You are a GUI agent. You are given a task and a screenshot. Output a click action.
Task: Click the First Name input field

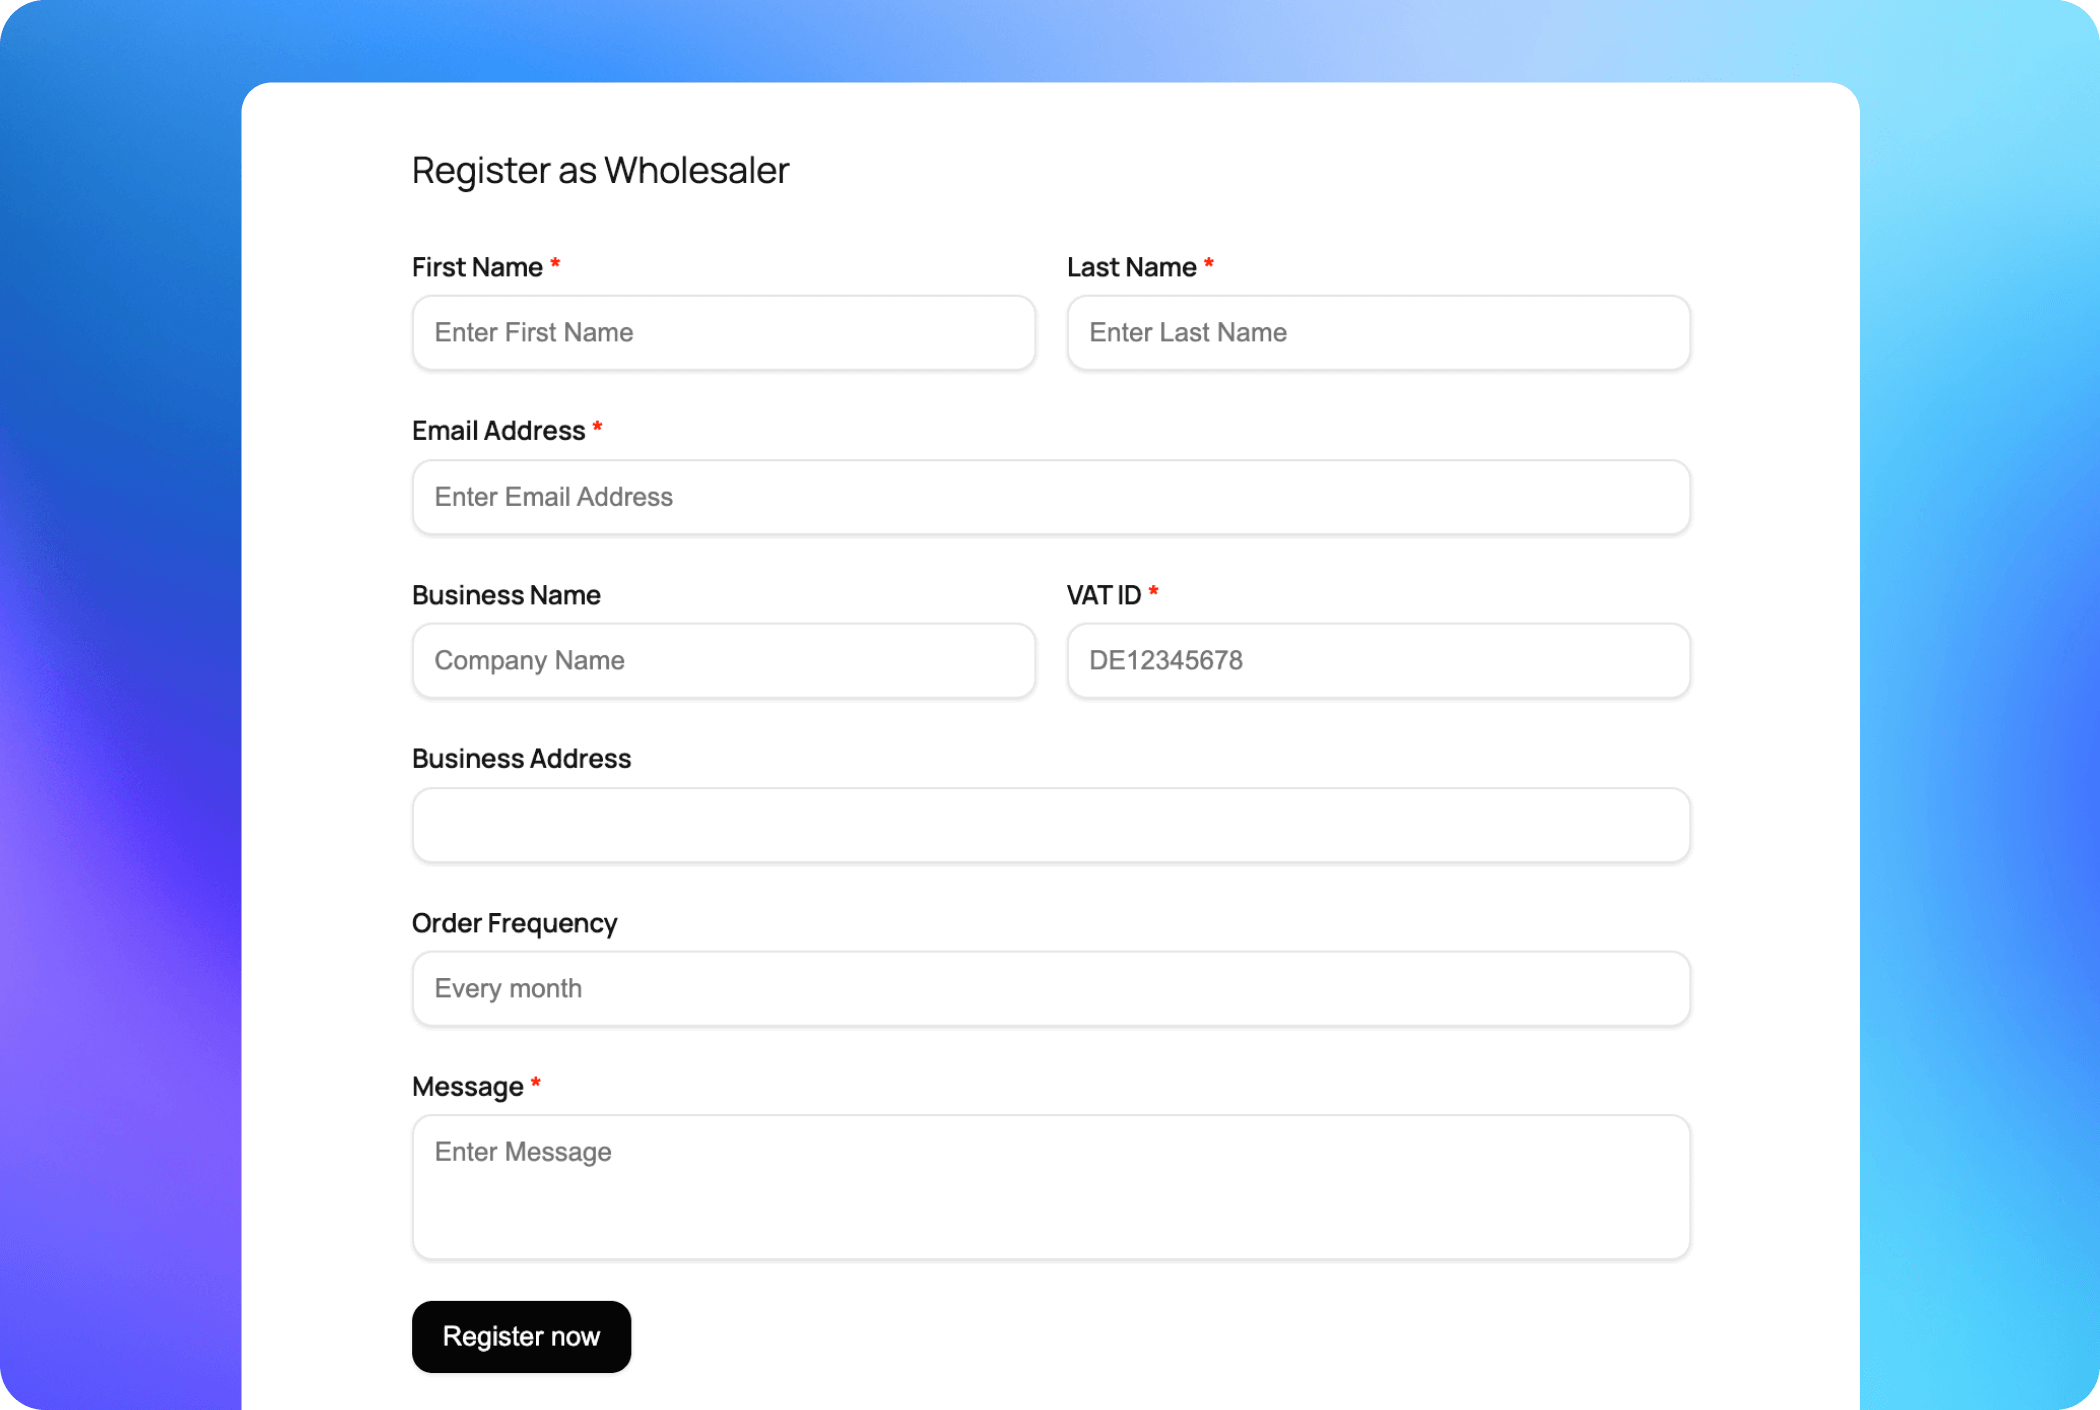(723, 333)
